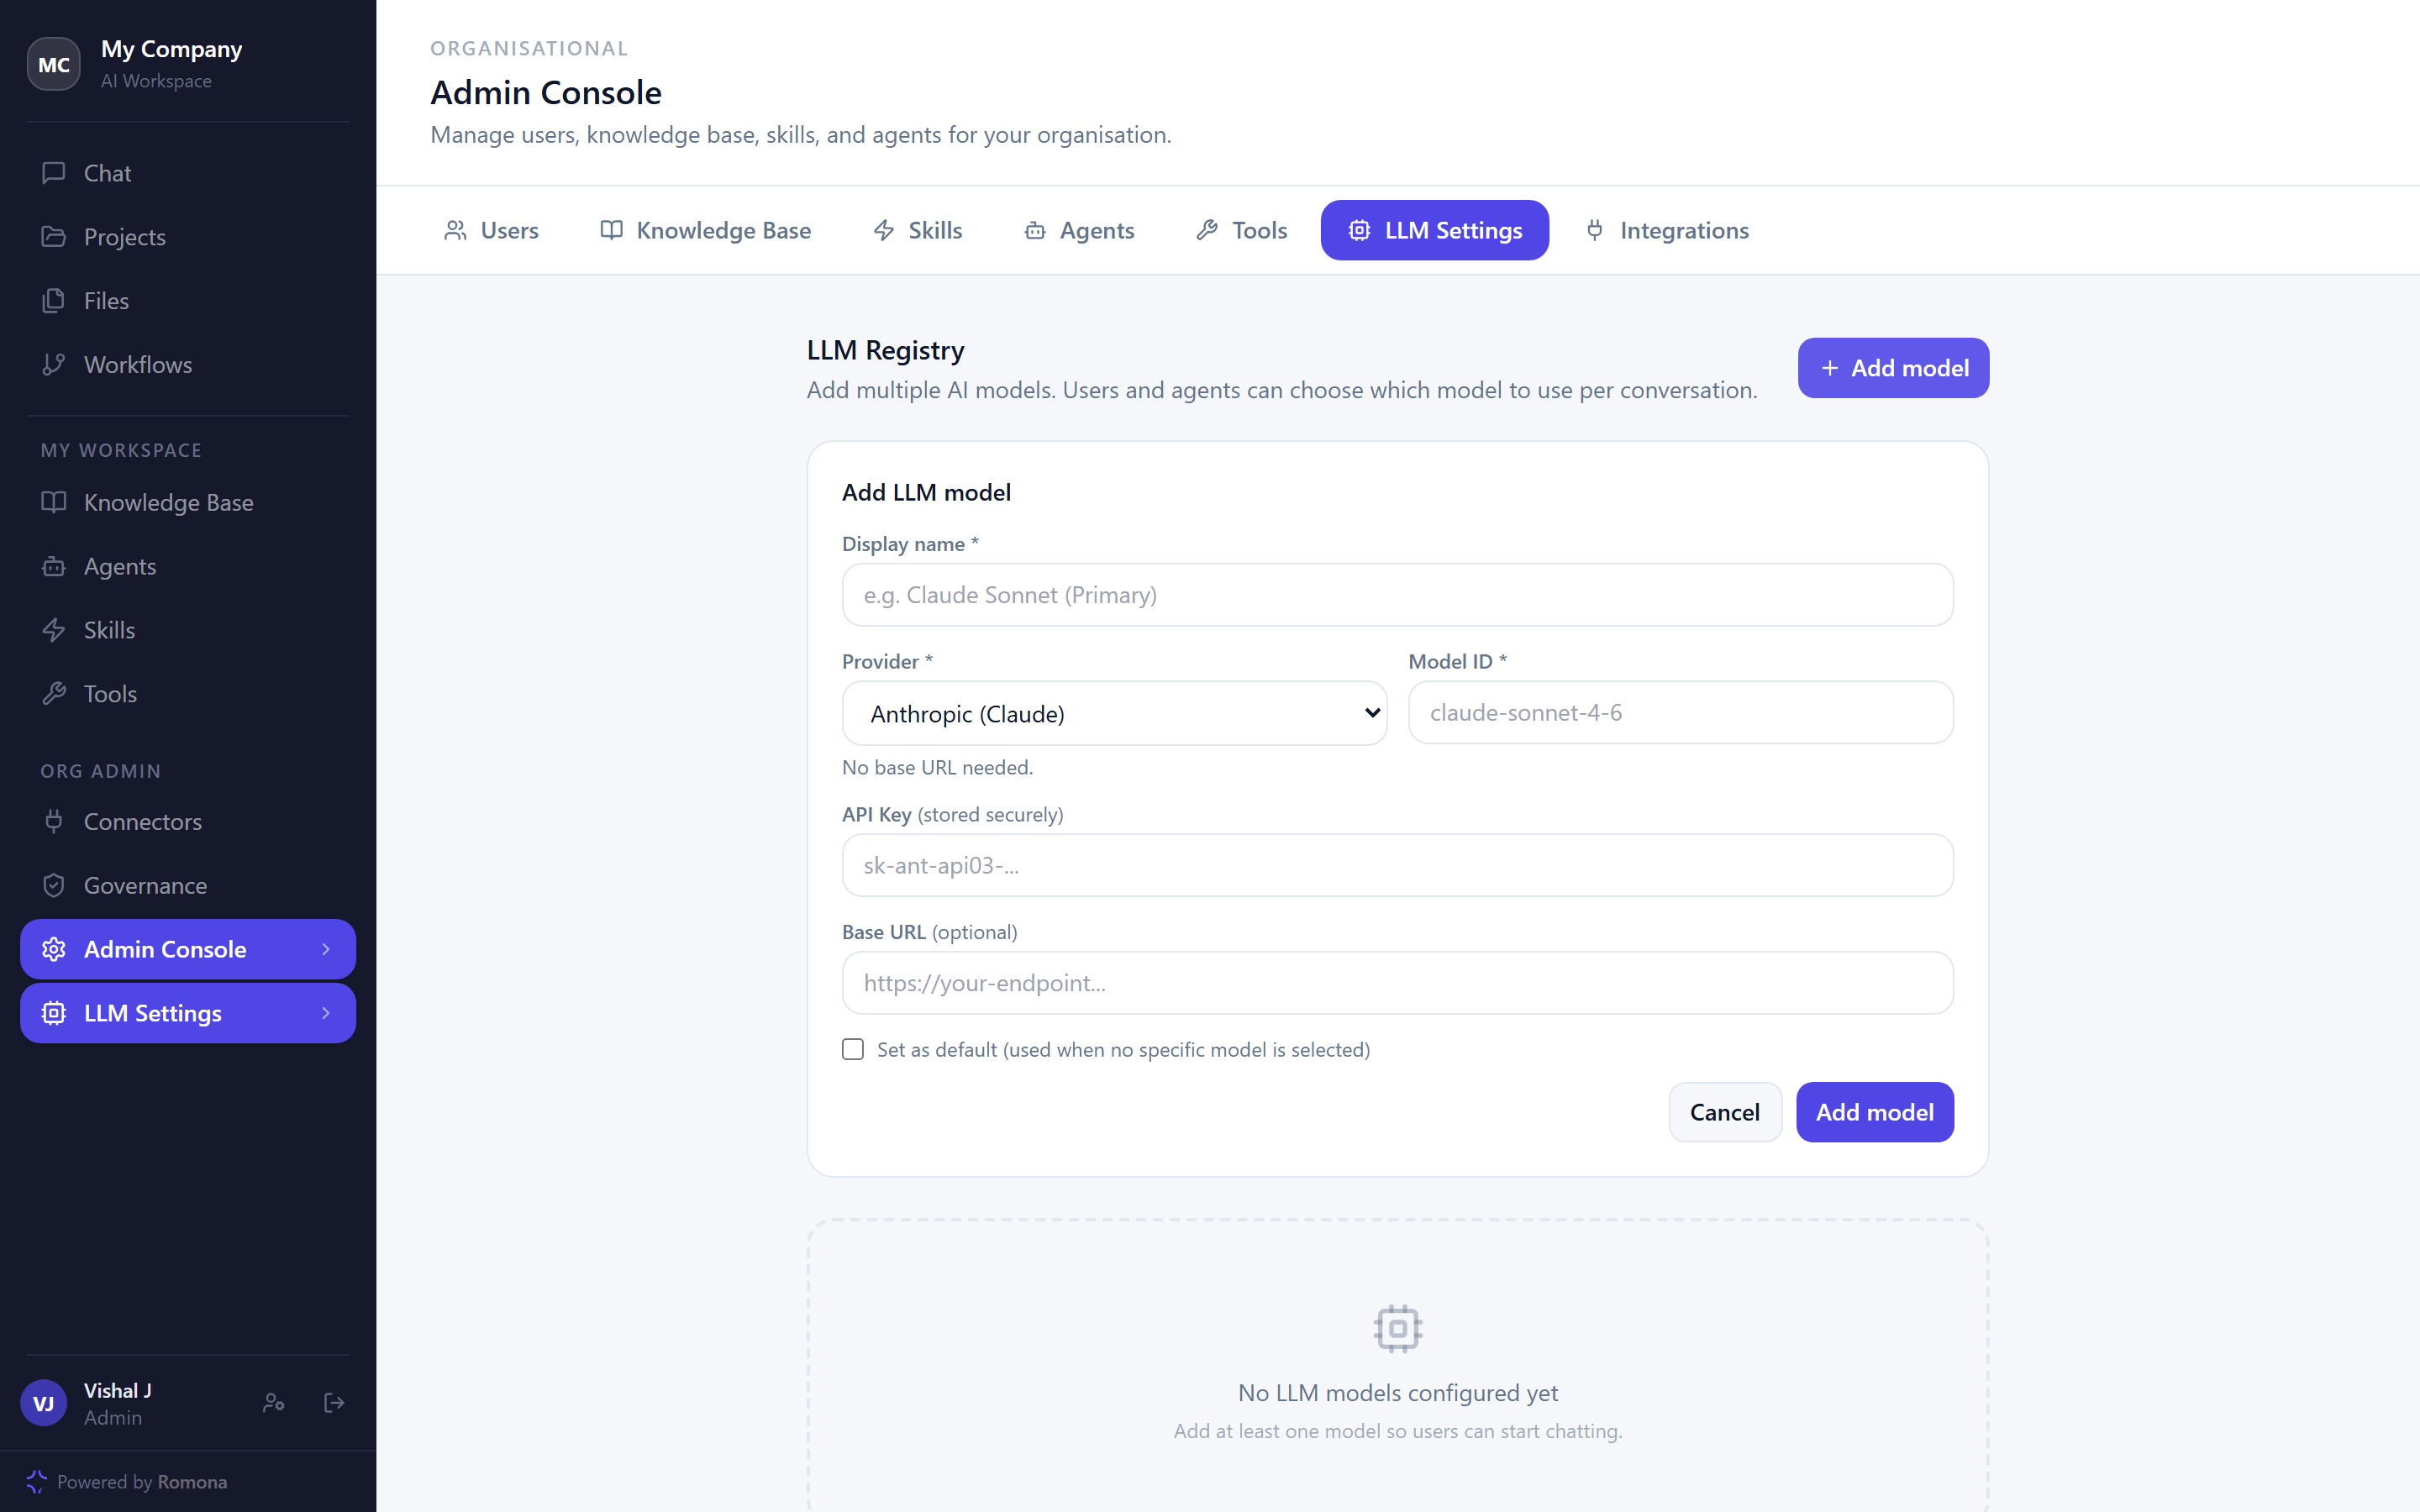
Task: Switch to the Integrations tab
Action: pyautogui.click(x=1667, y=230)
